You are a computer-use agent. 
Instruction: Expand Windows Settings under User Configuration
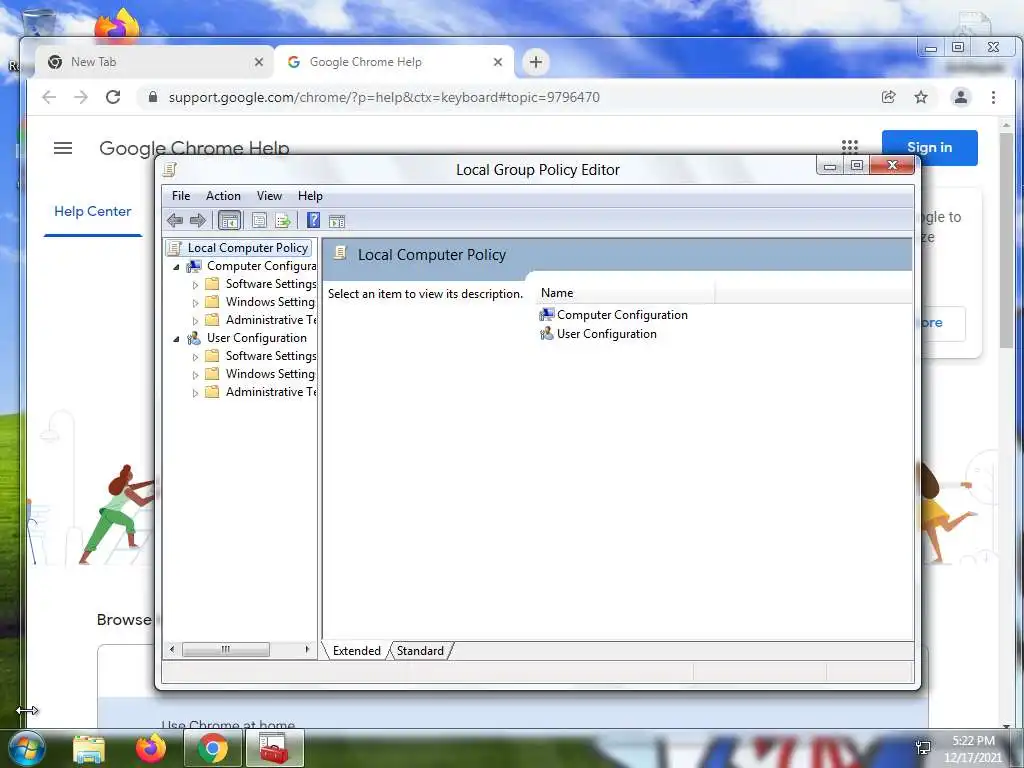(195, 375)
